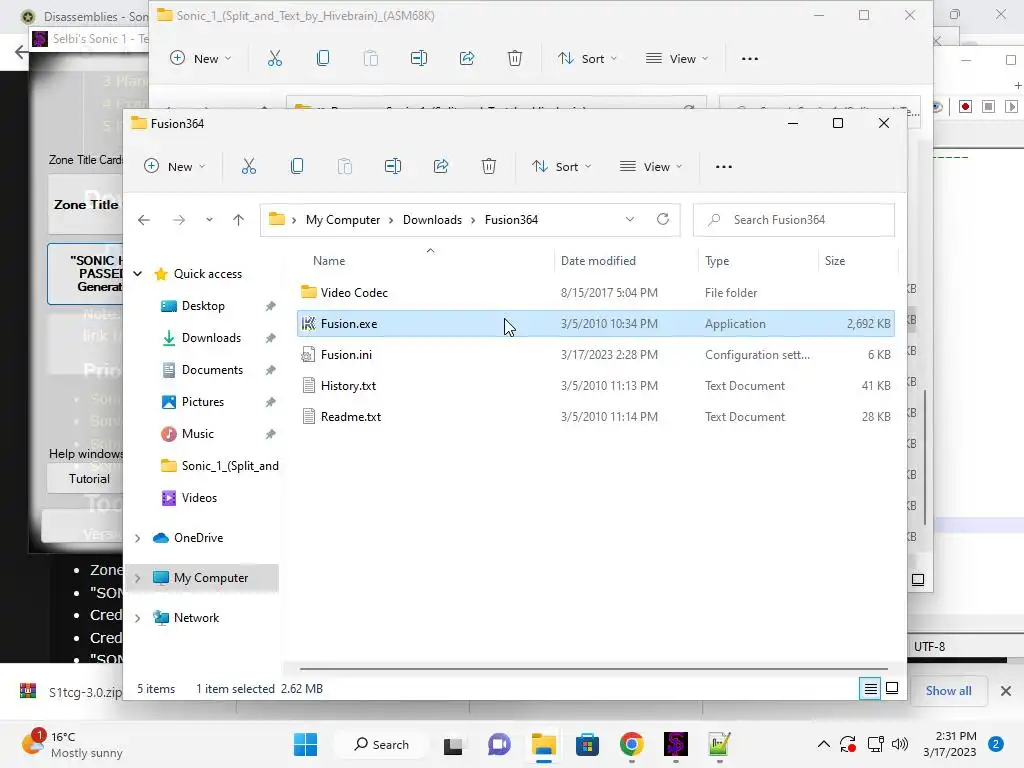Open Chat app on taskbar
Image resolution: width=1024 pixels, height=768 pixels.
[x=500, y=744]
